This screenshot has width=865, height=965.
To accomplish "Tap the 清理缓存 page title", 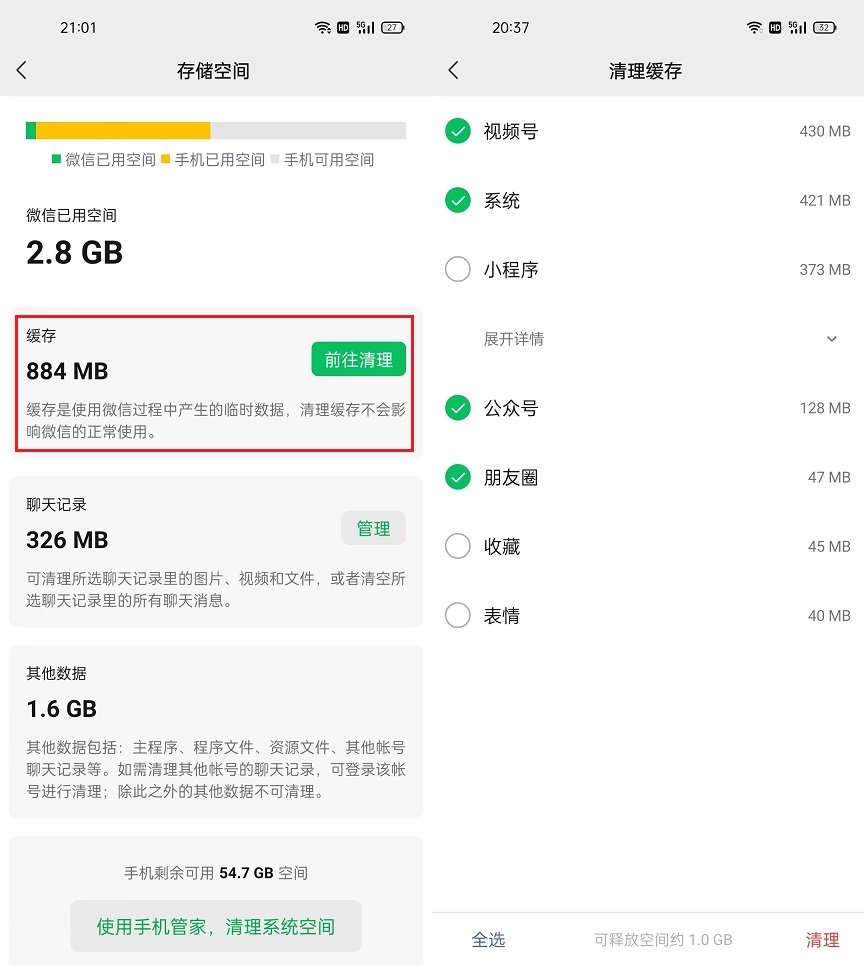I will (x=645, y=71).
